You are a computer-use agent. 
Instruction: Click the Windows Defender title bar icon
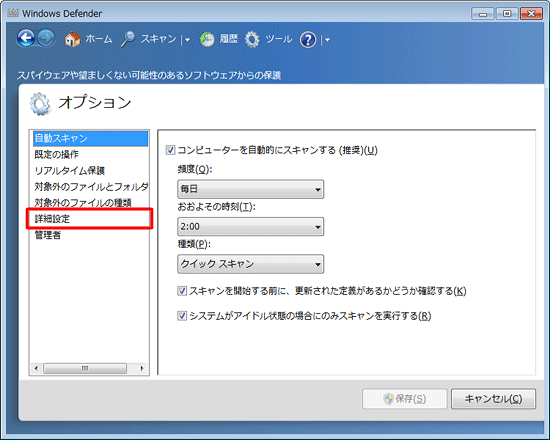click(x=13, y=13)
